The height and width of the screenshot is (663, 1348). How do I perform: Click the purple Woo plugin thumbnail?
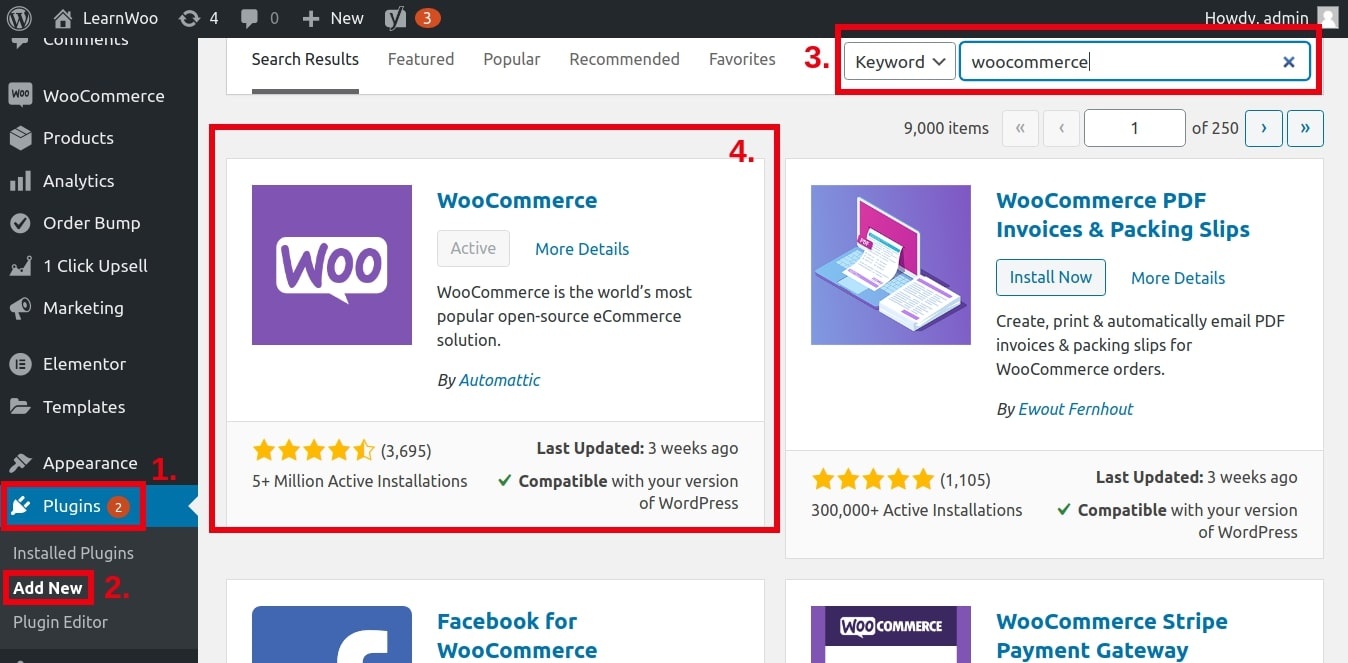pos(332,265)
